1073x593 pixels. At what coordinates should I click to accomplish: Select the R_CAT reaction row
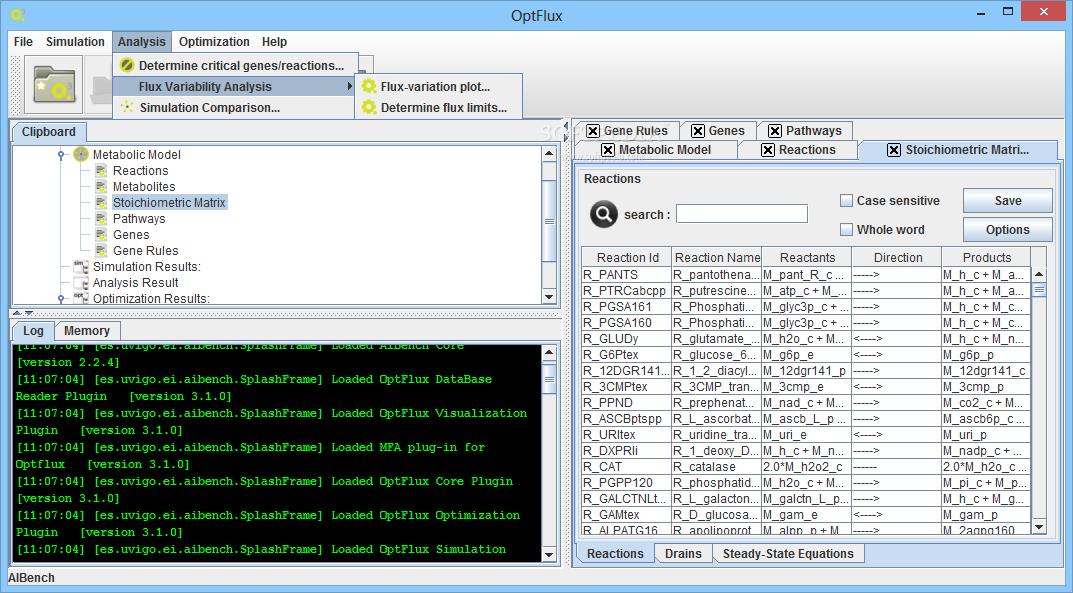coord(806,466)
